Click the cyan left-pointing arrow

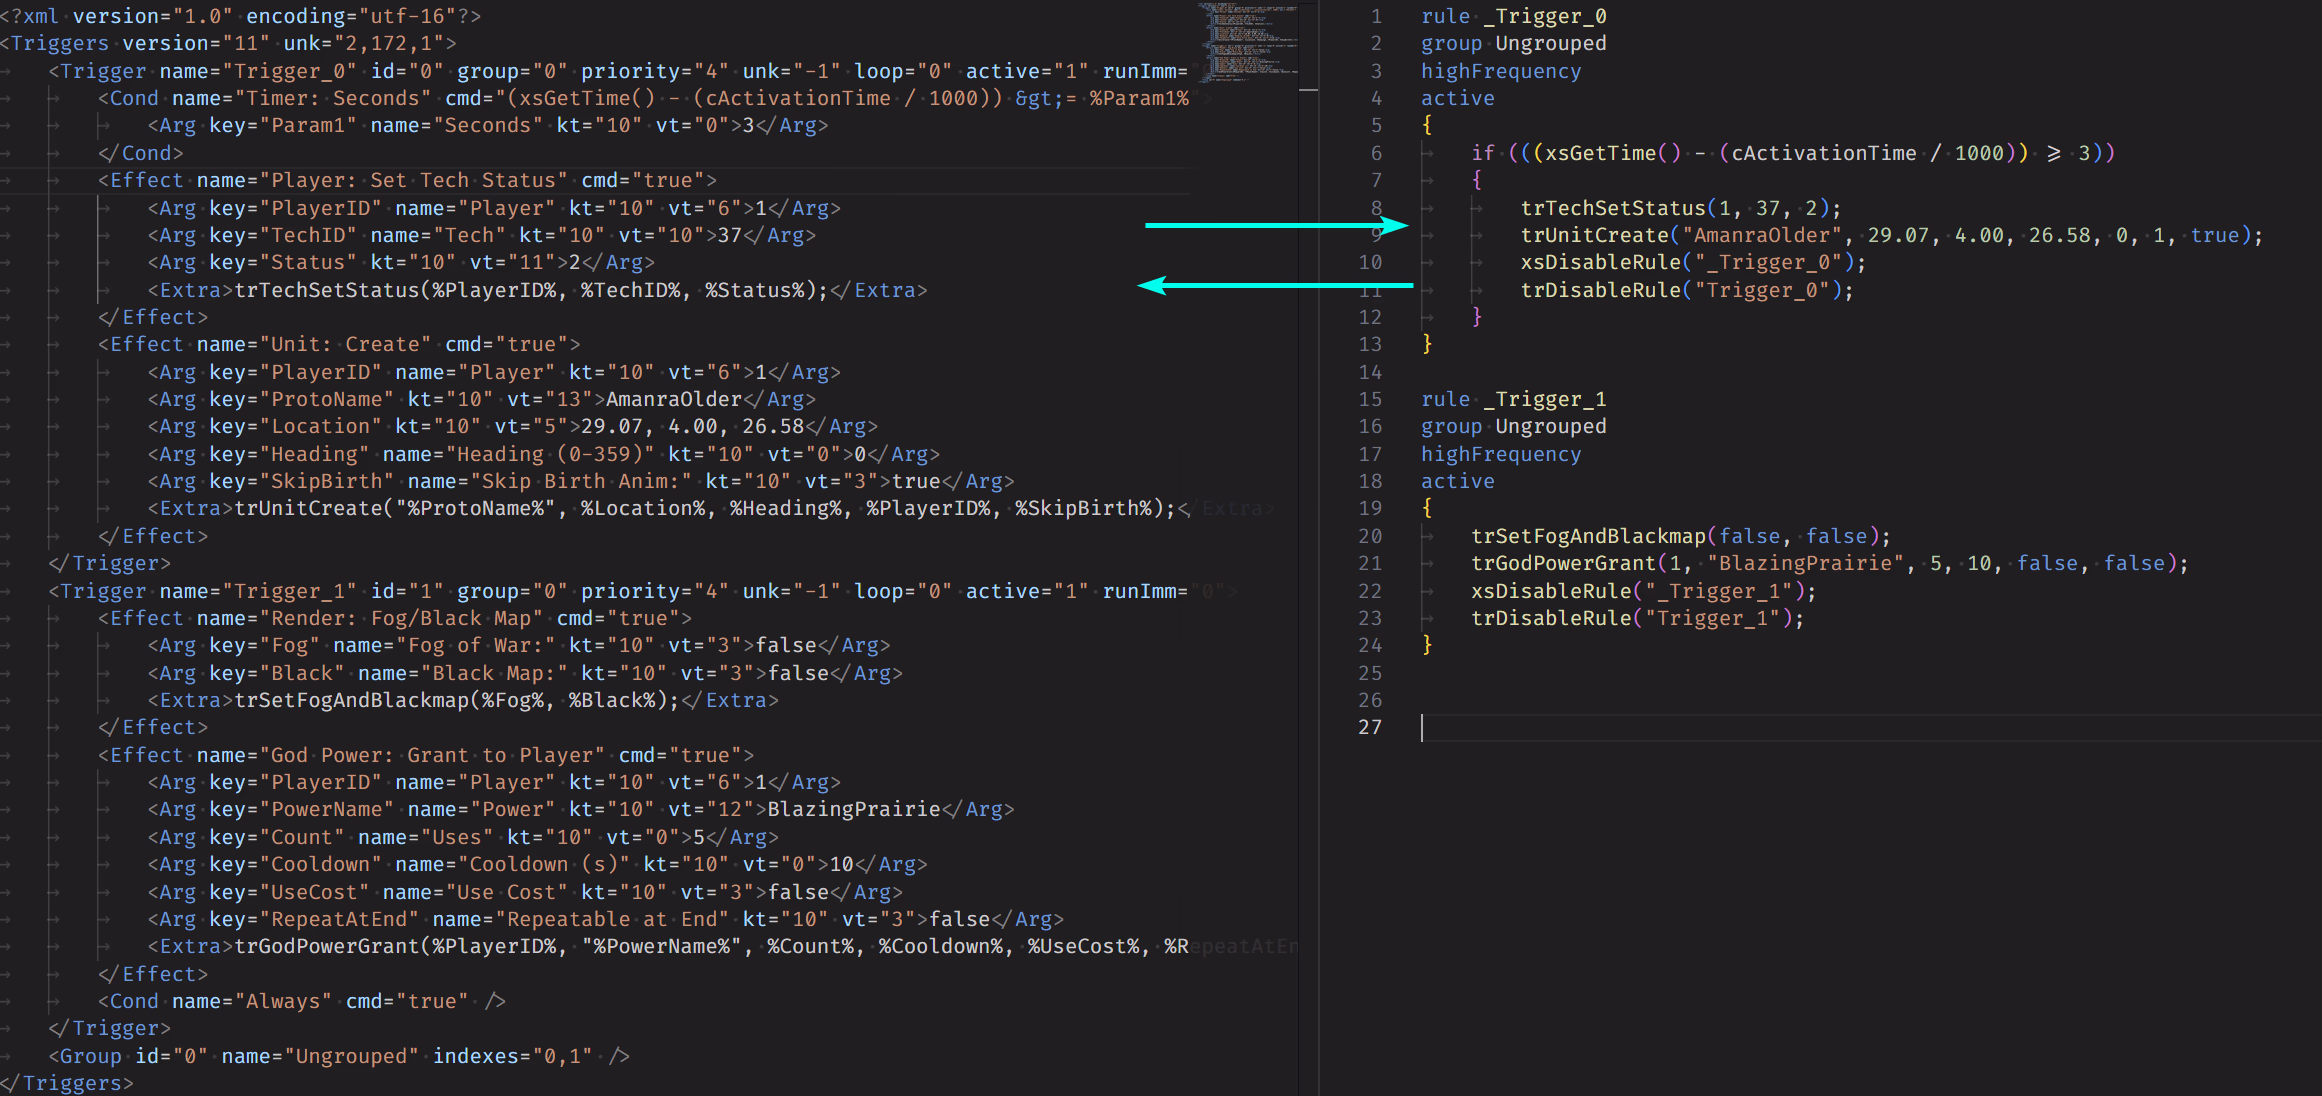1275,286
